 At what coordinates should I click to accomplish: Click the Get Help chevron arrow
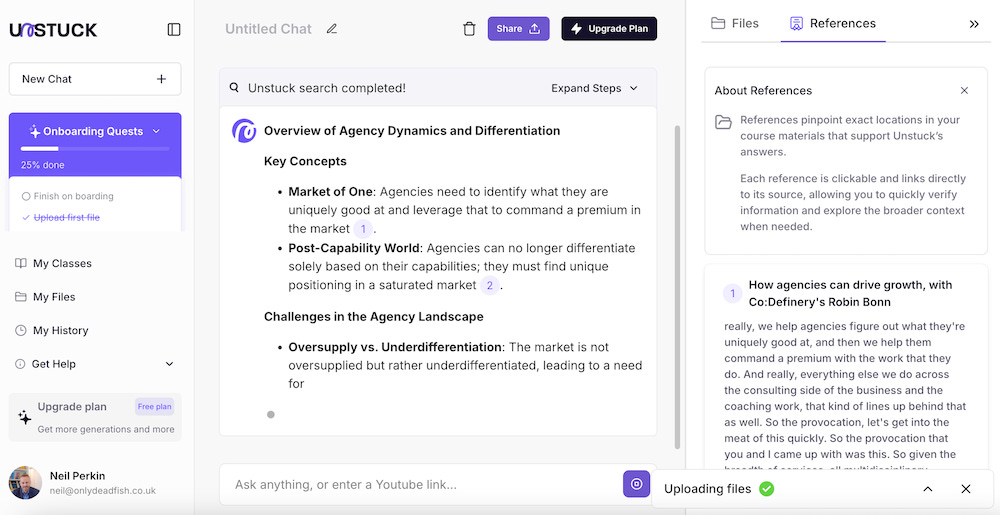pyautogui.click(x=170, y=364)
